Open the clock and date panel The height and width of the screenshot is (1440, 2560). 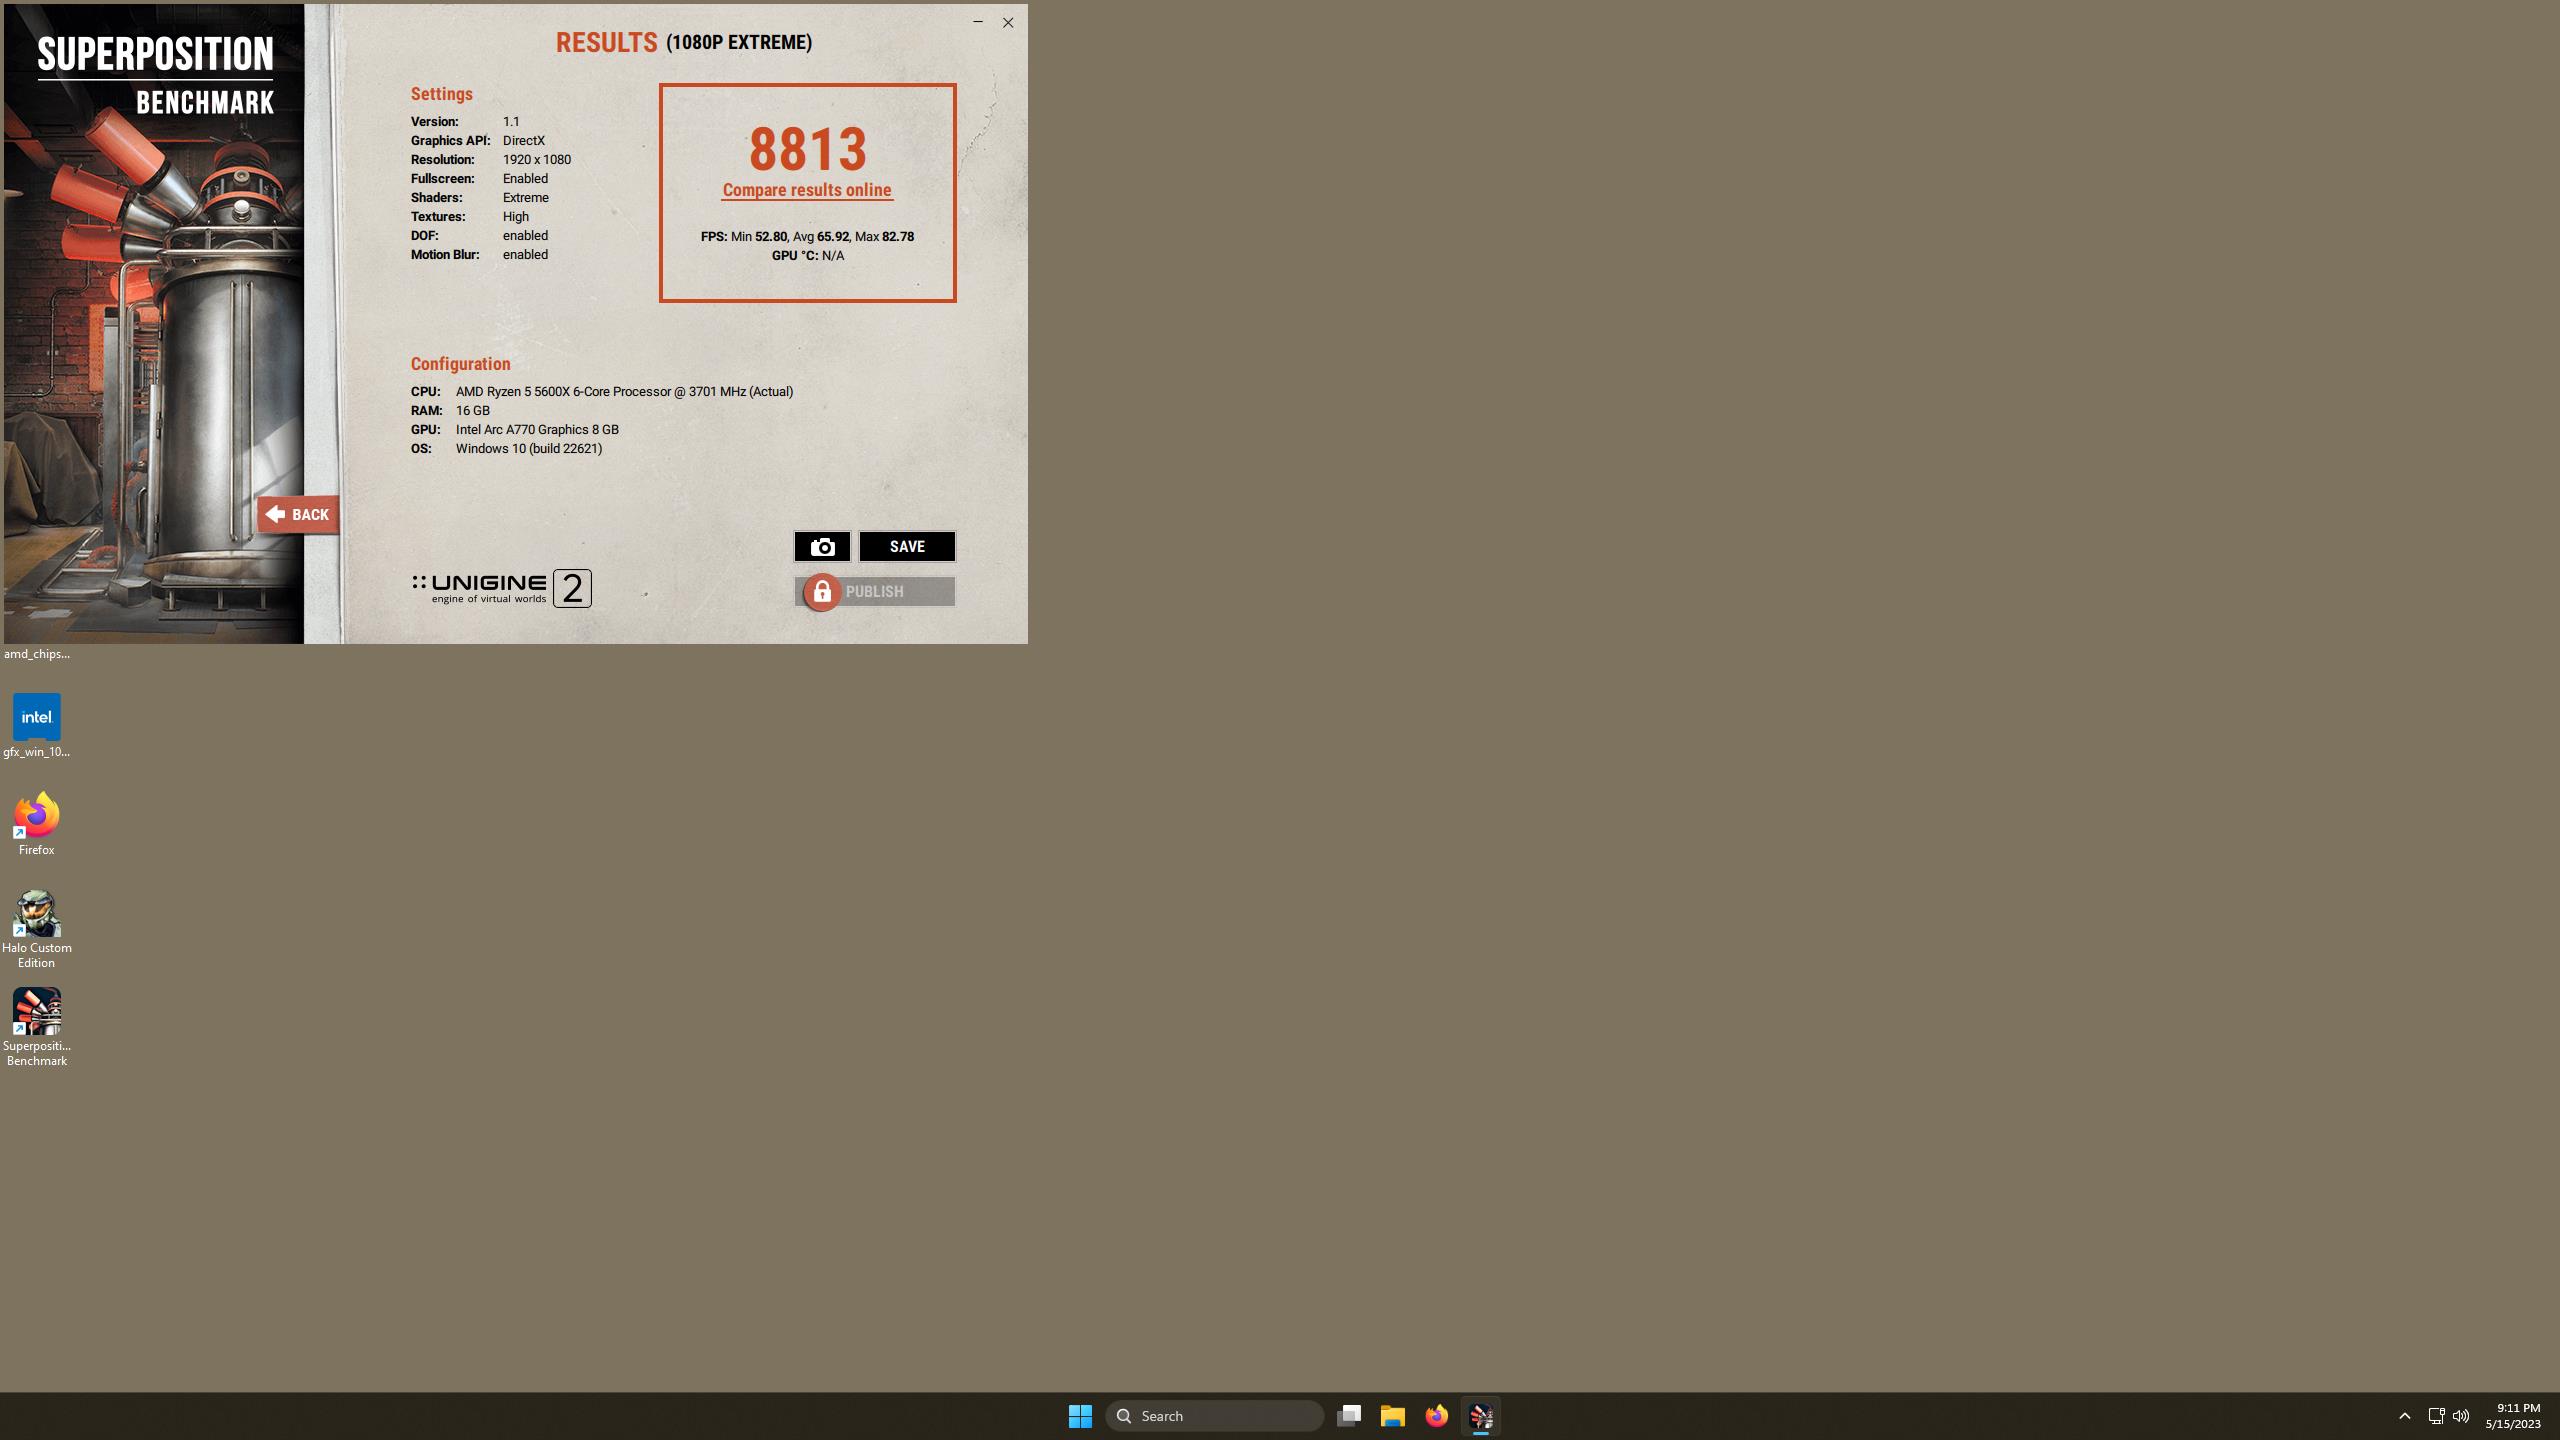2513,1416
